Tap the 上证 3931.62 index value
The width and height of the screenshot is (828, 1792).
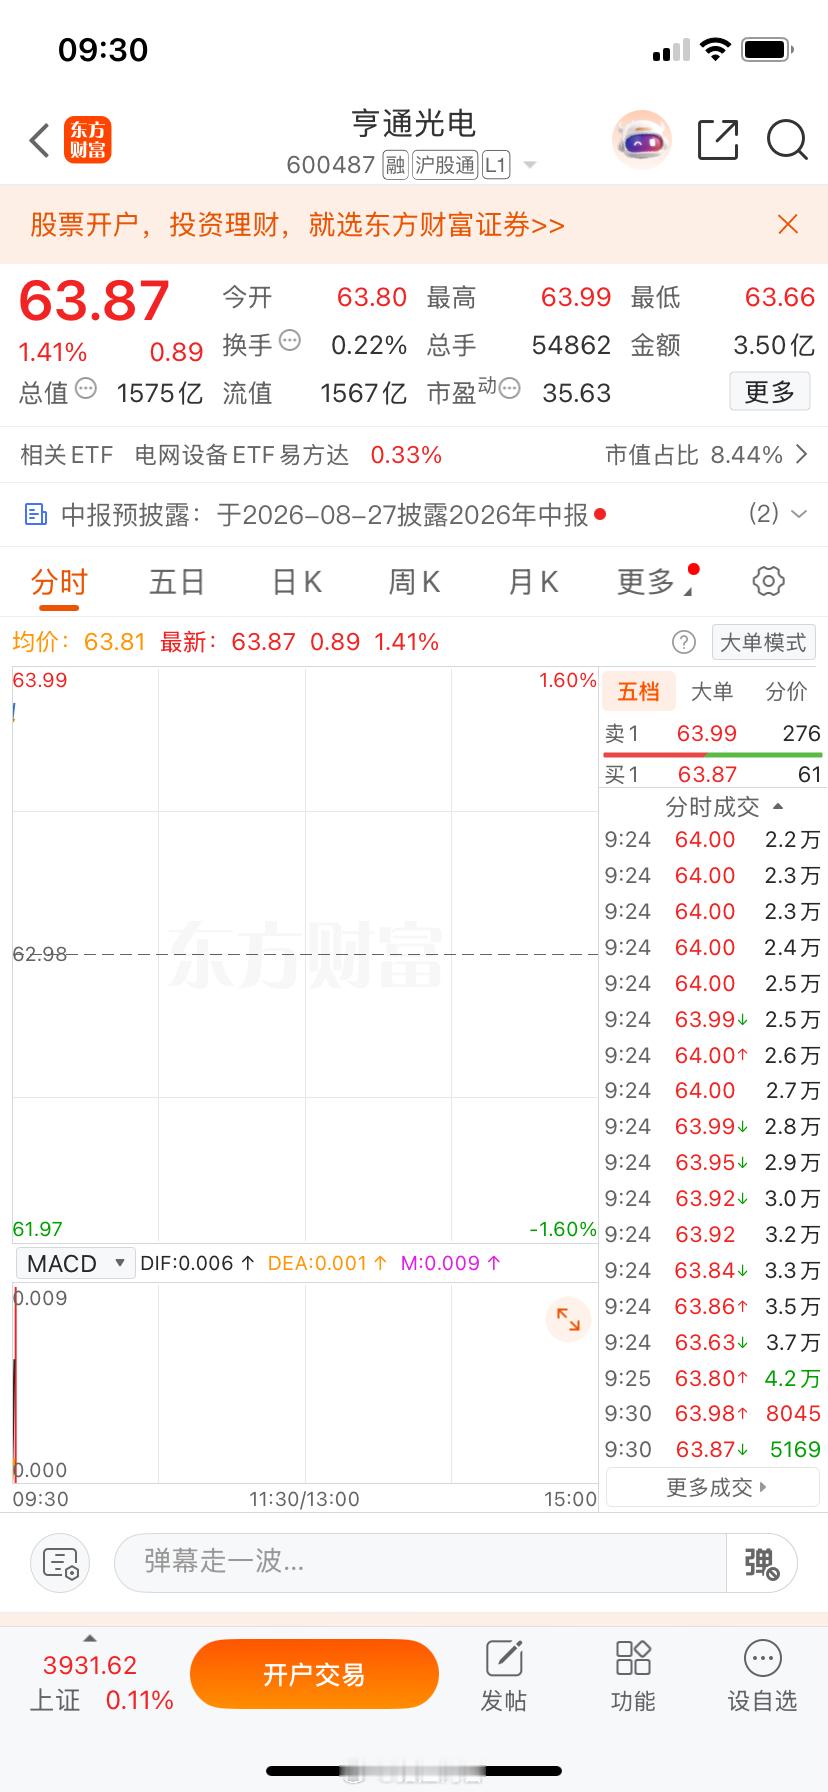click(x=90, y=1665)
